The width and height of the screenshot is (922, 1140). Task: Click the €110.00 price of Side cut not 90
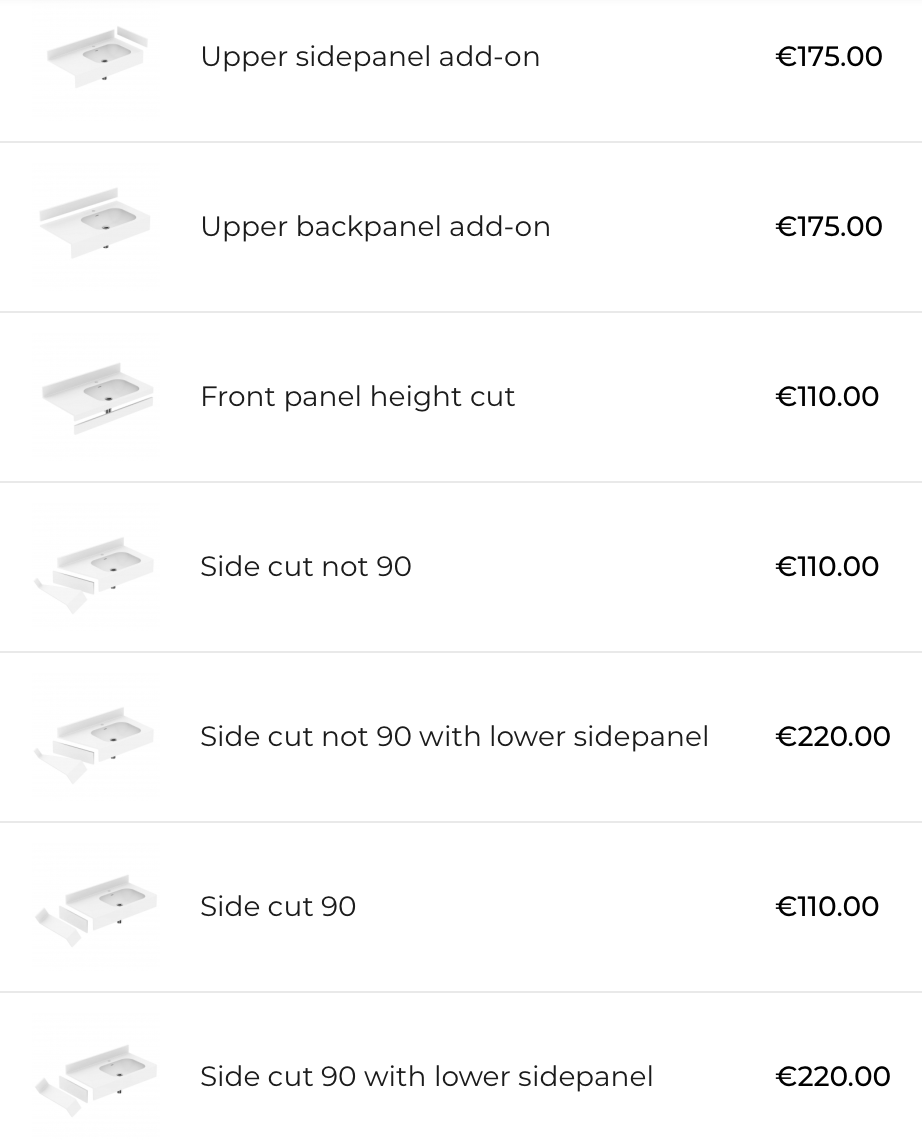827,567
